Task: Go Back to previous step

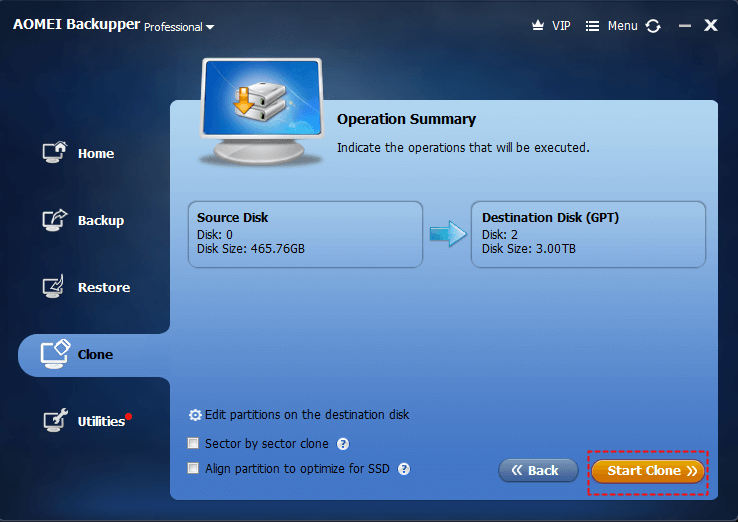Action: (538, 471)
